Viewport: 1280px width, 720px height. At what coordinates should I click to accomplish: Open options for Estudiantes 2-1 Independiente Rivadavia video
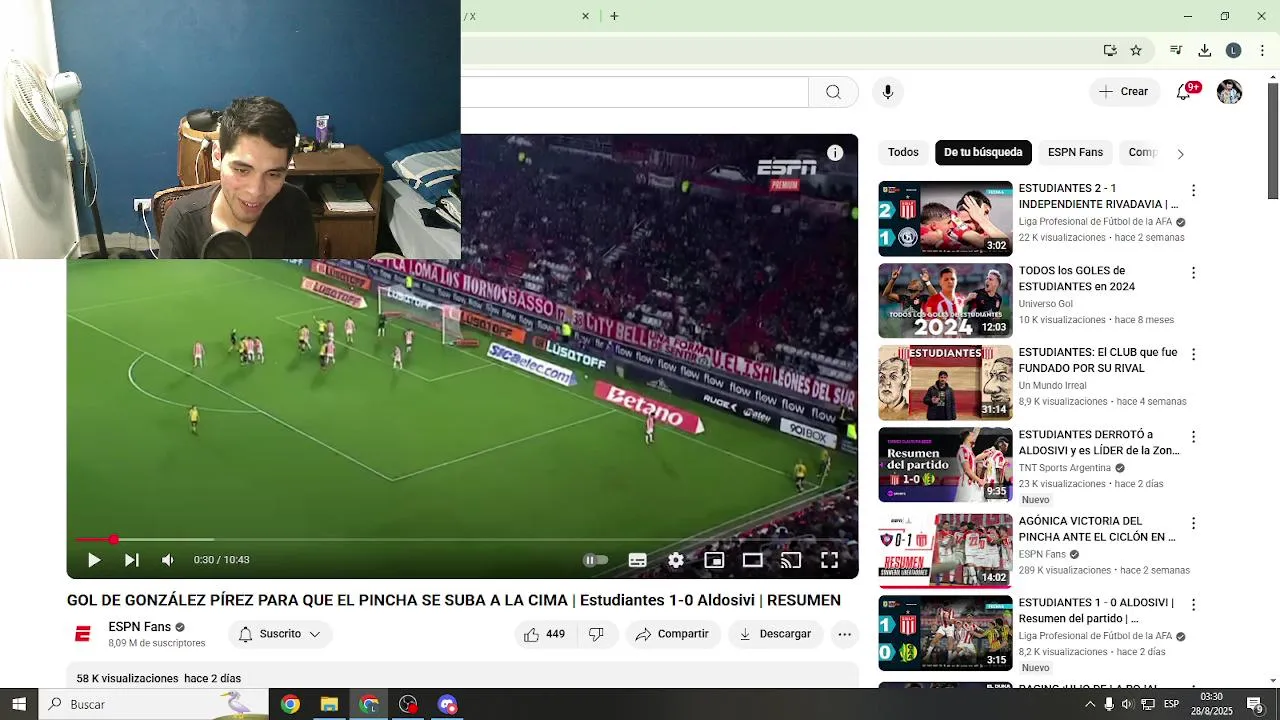pyautogui.click(x=1193, y=190)
